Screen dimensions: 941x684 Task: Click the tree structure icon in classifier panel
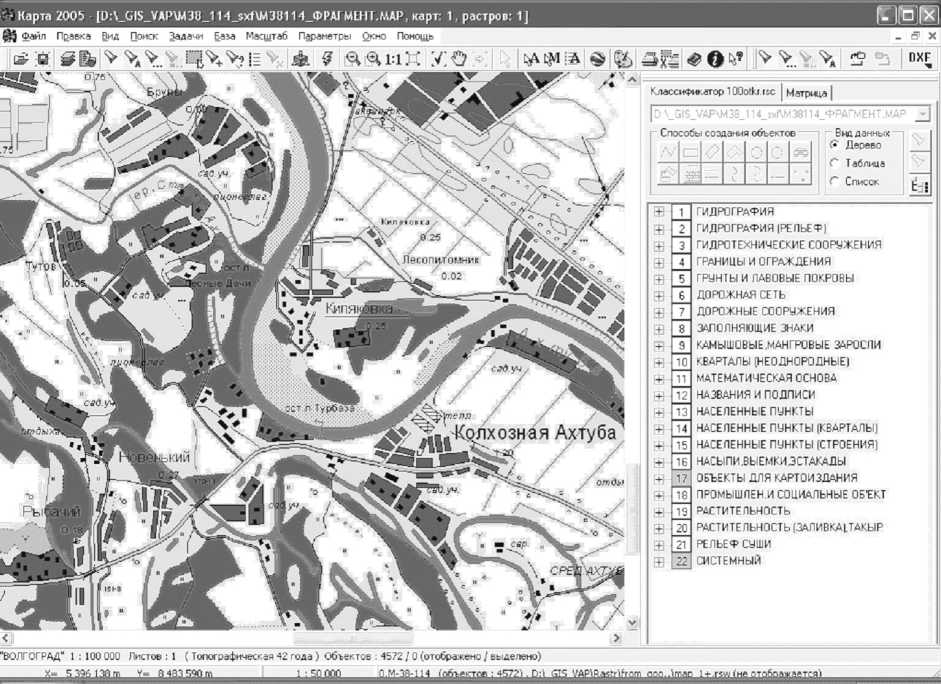tap(919, 185)
